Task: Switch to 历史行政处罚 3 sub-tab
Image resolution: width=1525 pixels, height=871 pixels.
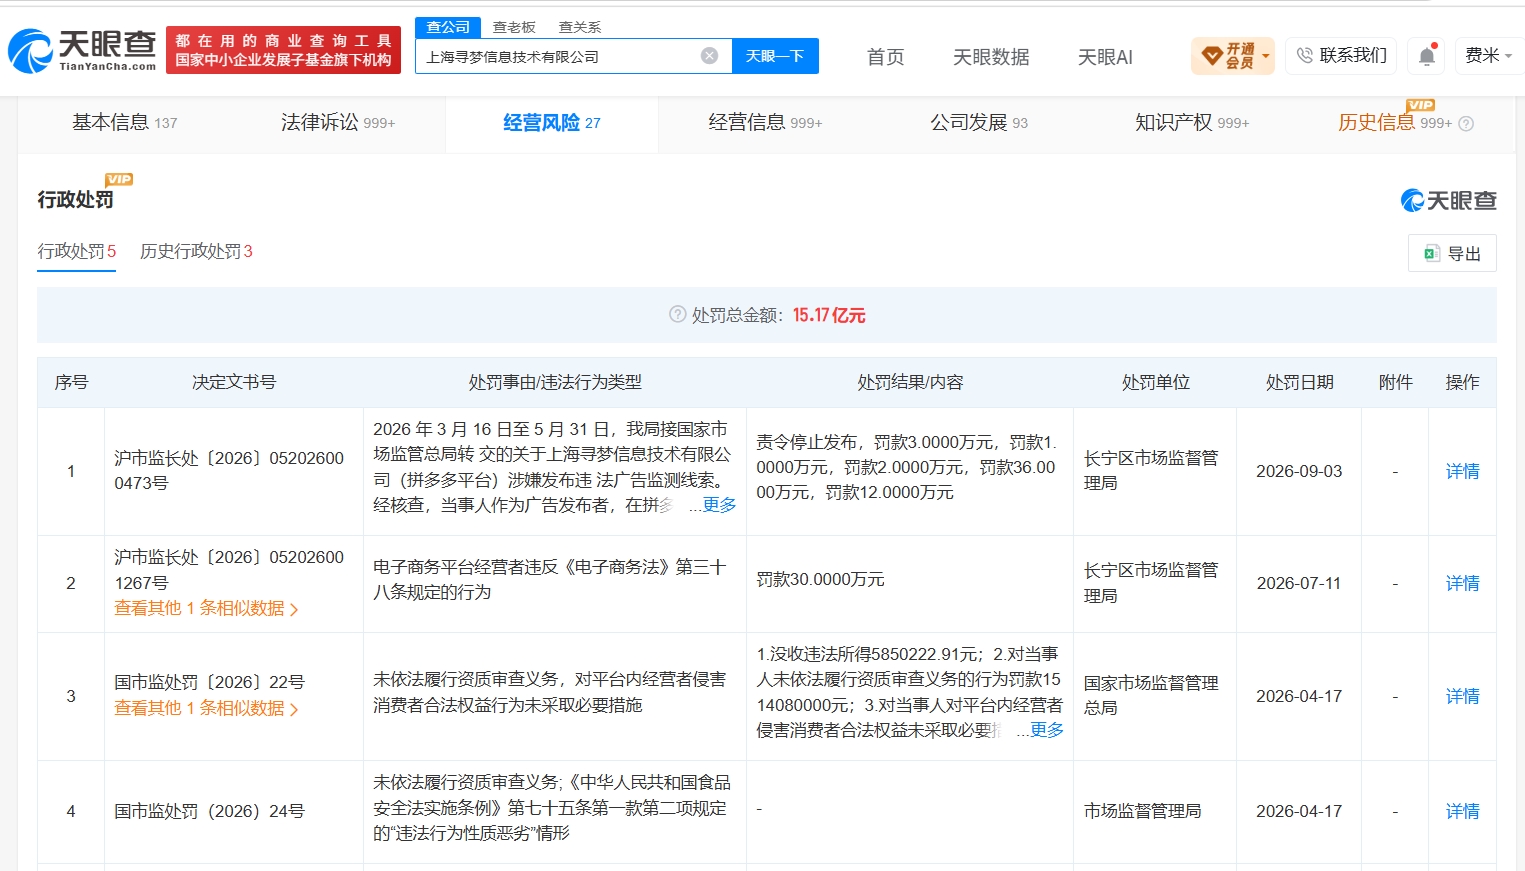Action: [196, 251]
